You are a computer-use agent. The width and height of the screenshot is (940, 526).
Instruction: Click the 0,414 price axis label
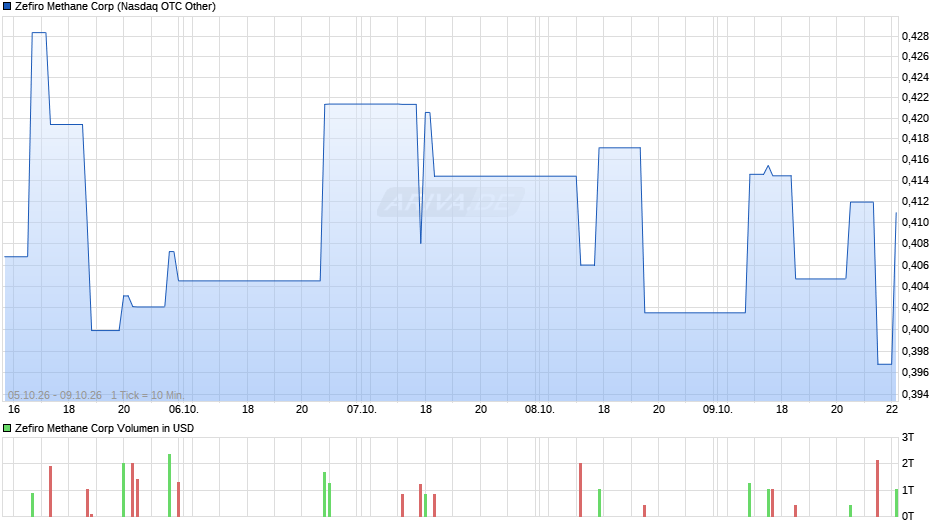tap(915, 181)
